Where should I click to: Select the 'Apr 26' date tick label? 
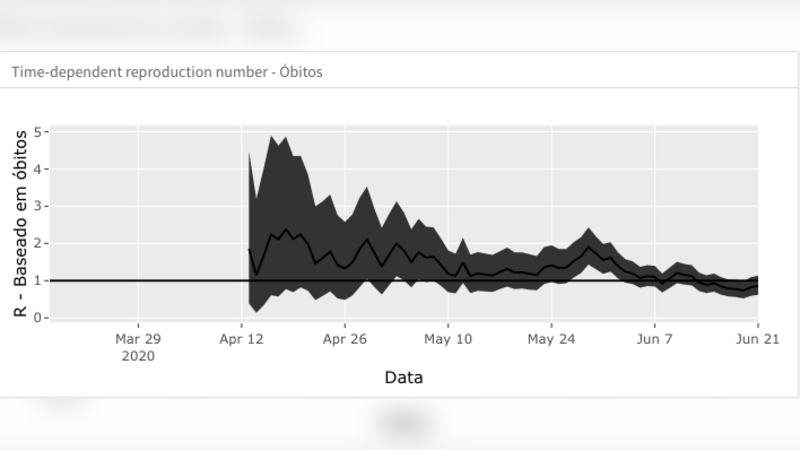click(x=344, y=339)
